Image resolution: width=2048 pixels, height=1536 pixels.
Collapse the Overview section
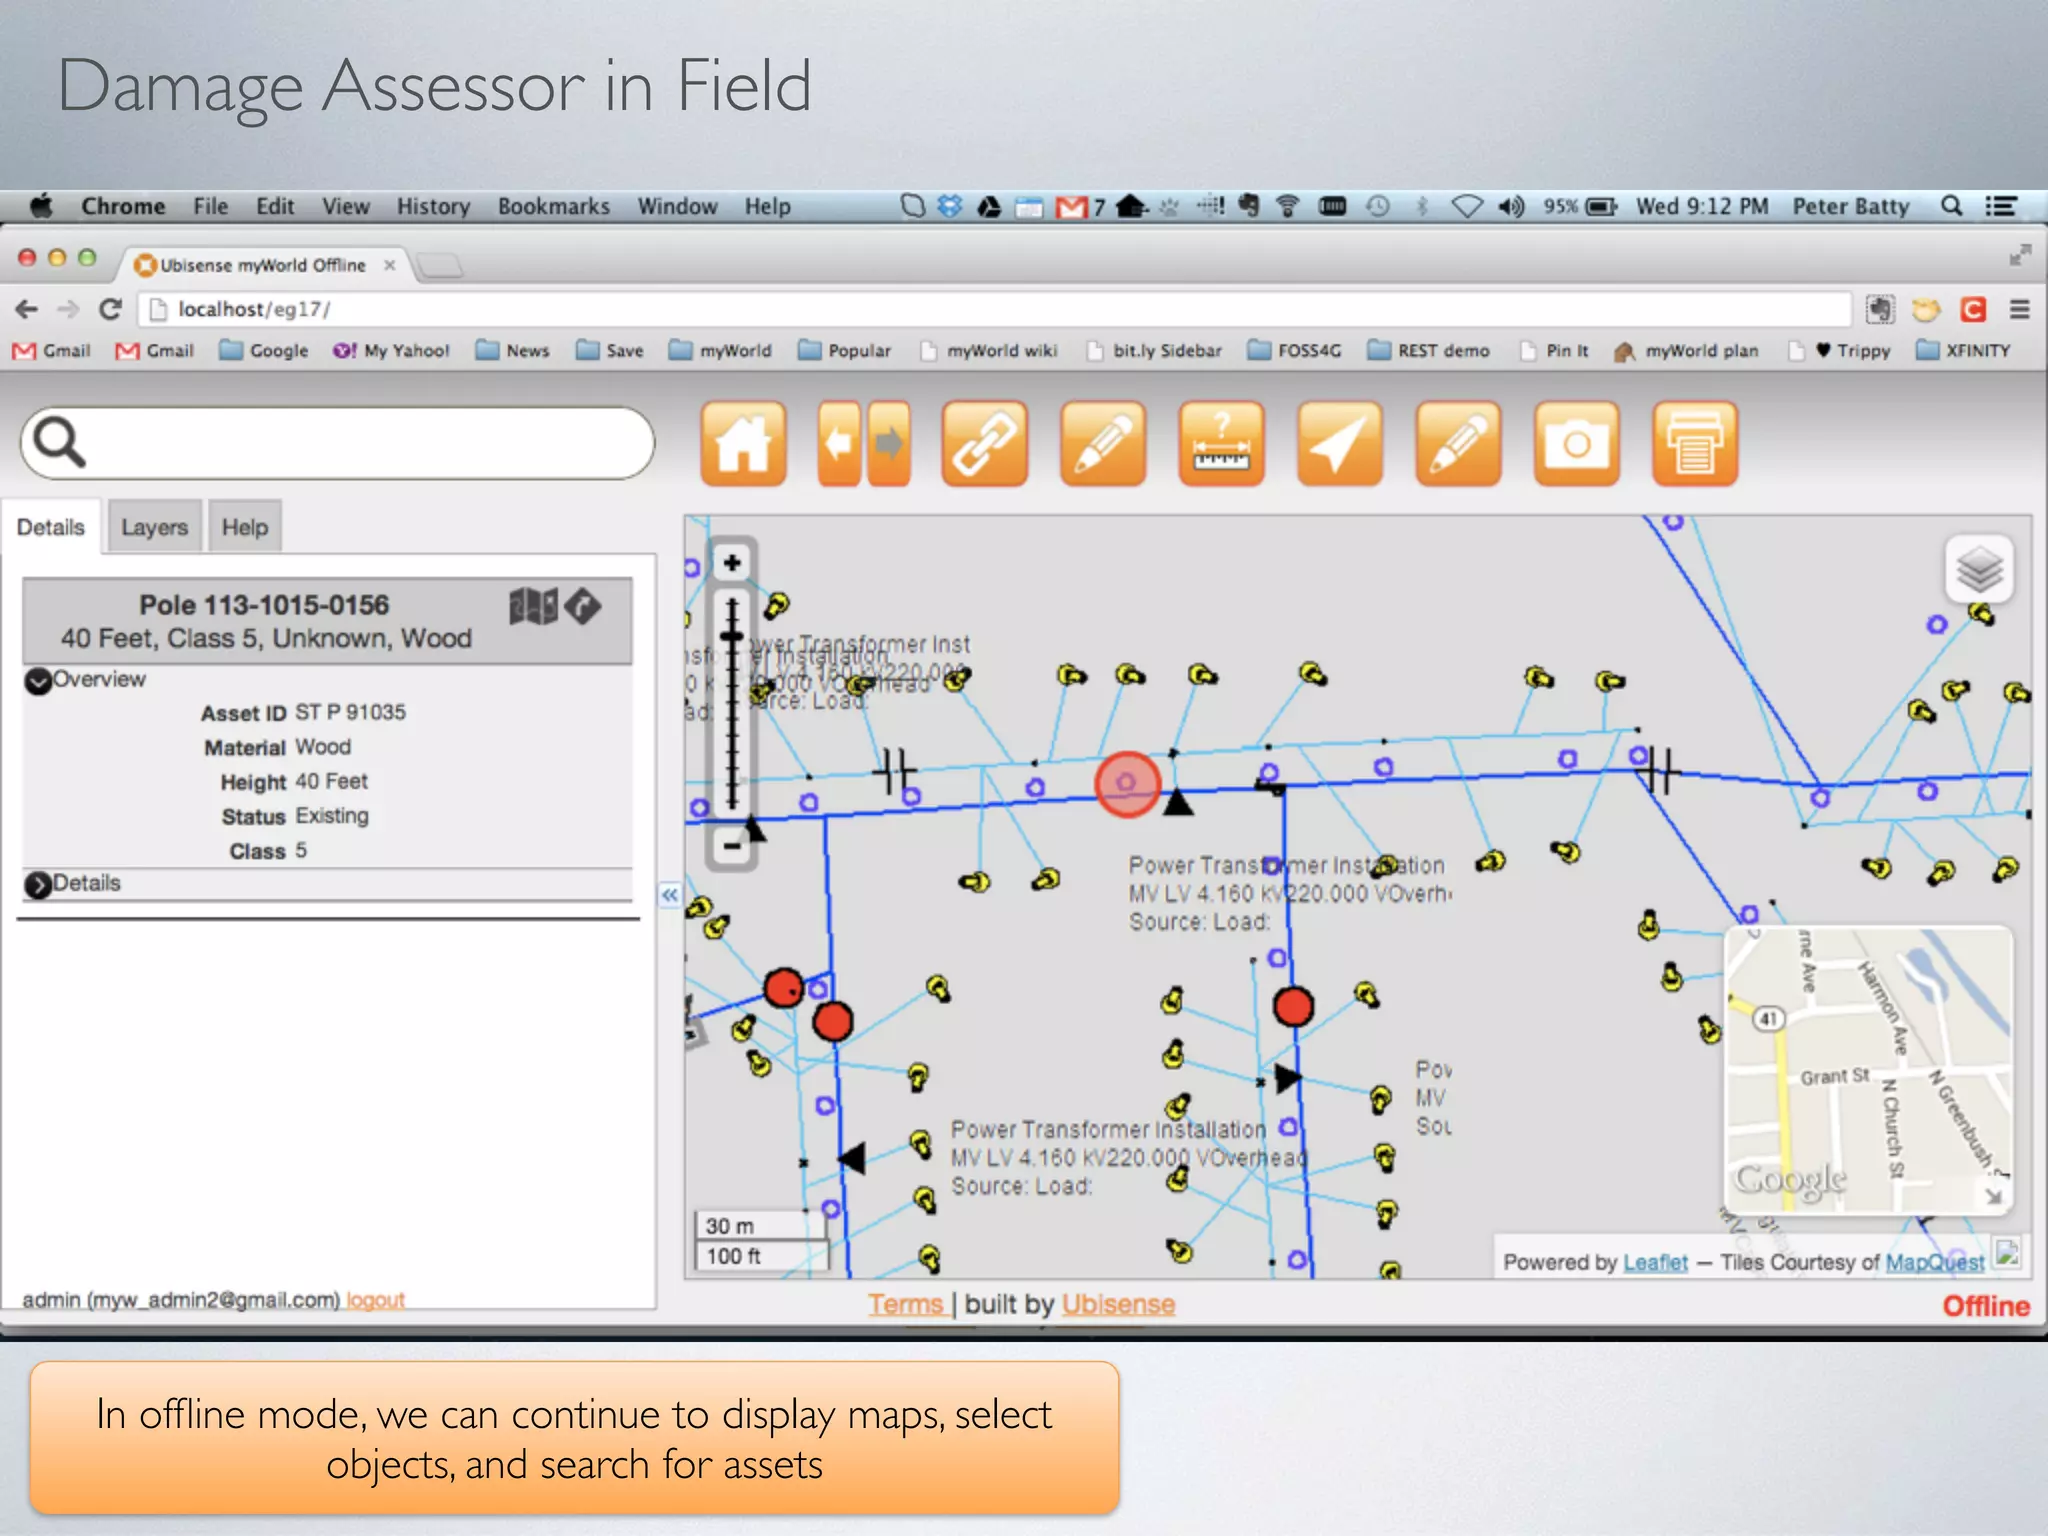38,681
